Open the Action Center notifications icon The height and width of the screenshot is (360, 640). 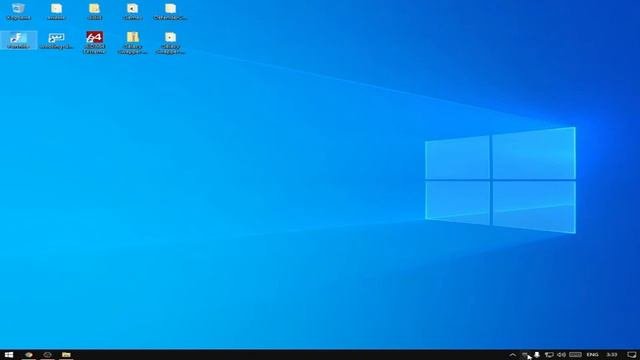[631, 355]
